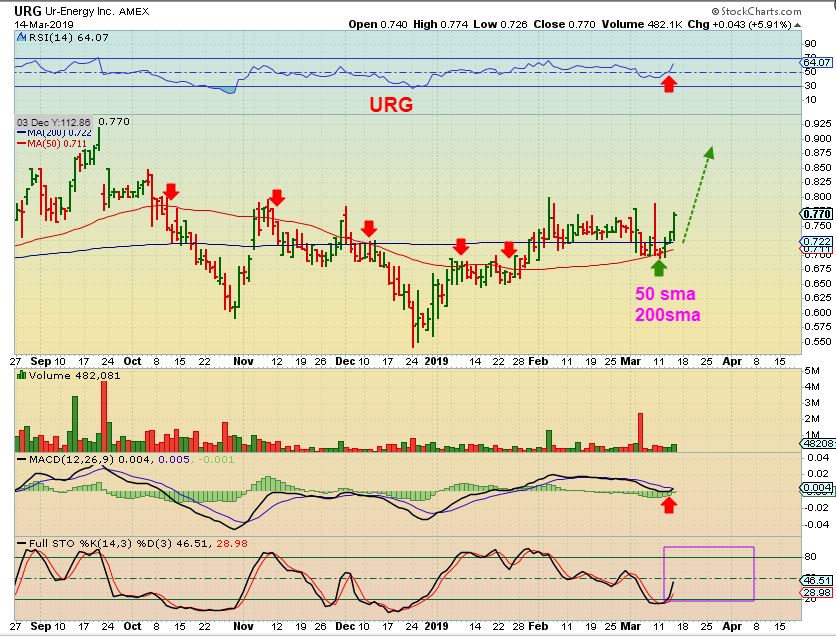Click the MA(50) 0.711 legend entry
The height and width of the screenshot is (636, 836).
(x=52, y=143)
